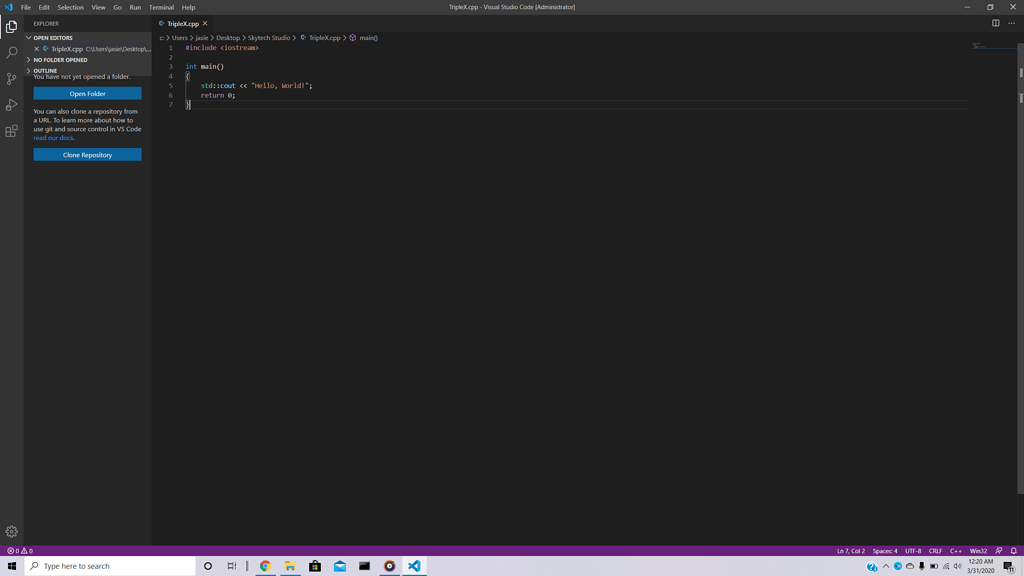Open Microsoft Store from the taskbar
Screen dimensions: 1024x576
click(x=315, y=566)
